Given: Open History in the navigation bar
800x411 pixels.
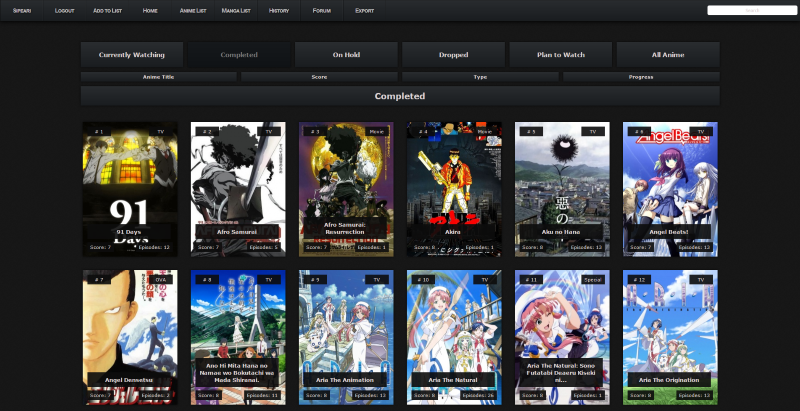Looking at the screenshot, I should click(x=279, y=11).
